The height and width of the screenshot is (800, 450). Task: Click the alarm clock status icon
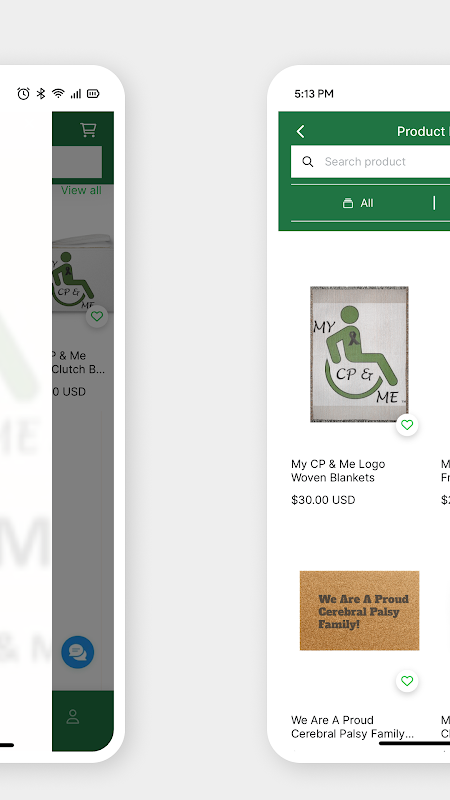click(23, 93)
